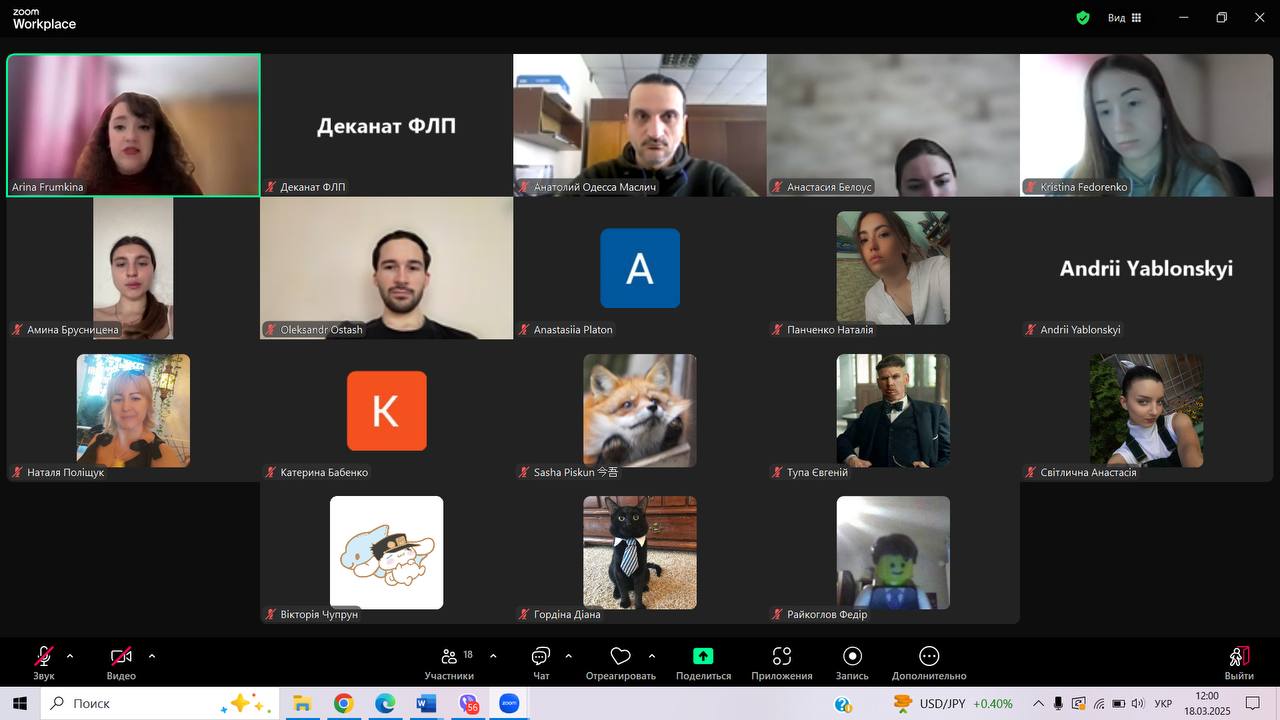Expand arrow next to Чат
This screenshot has height=720, width=1280.
568,656
